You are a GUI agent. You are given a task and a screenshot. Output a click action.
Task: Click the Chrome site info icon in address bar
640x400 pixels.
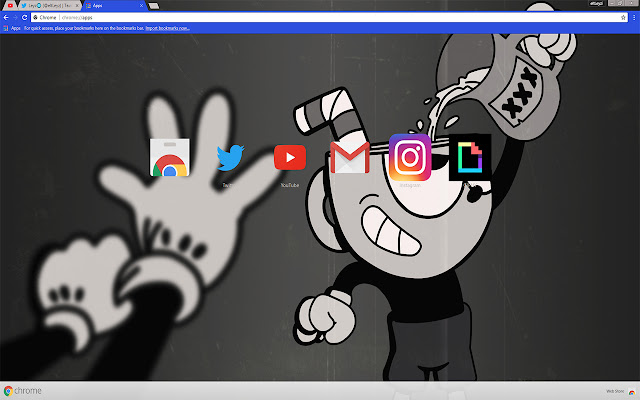(36, 18)
